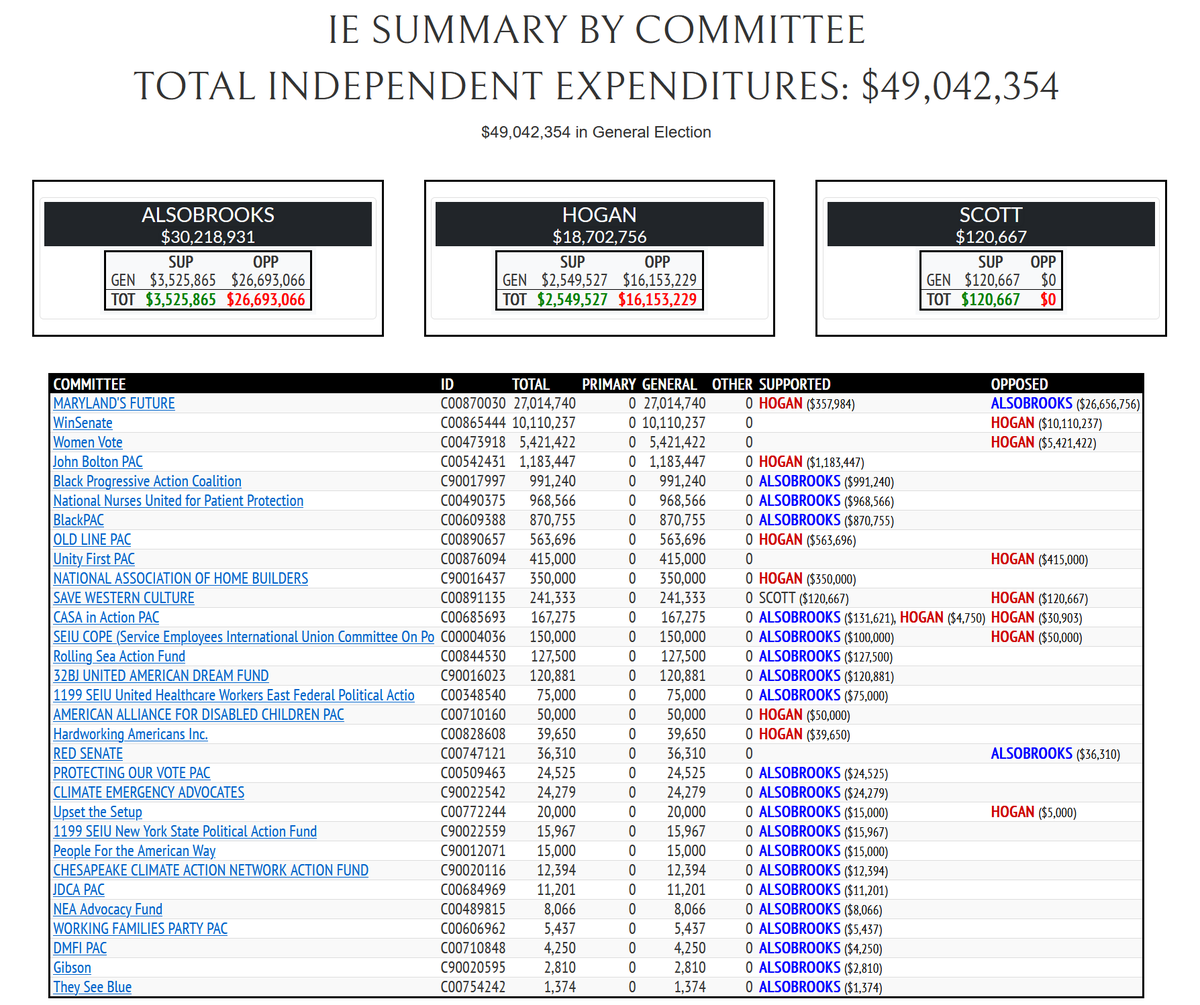
Task: Click the COMMITTEE column header
Action: click(x=90, y=384)
